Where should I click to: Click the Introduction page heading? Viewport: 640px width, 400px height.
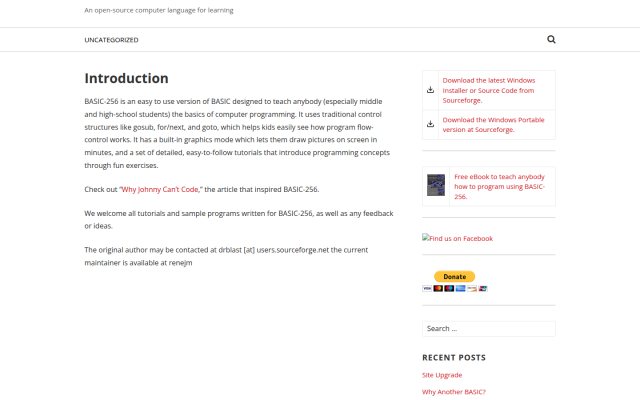click(126, 78)
